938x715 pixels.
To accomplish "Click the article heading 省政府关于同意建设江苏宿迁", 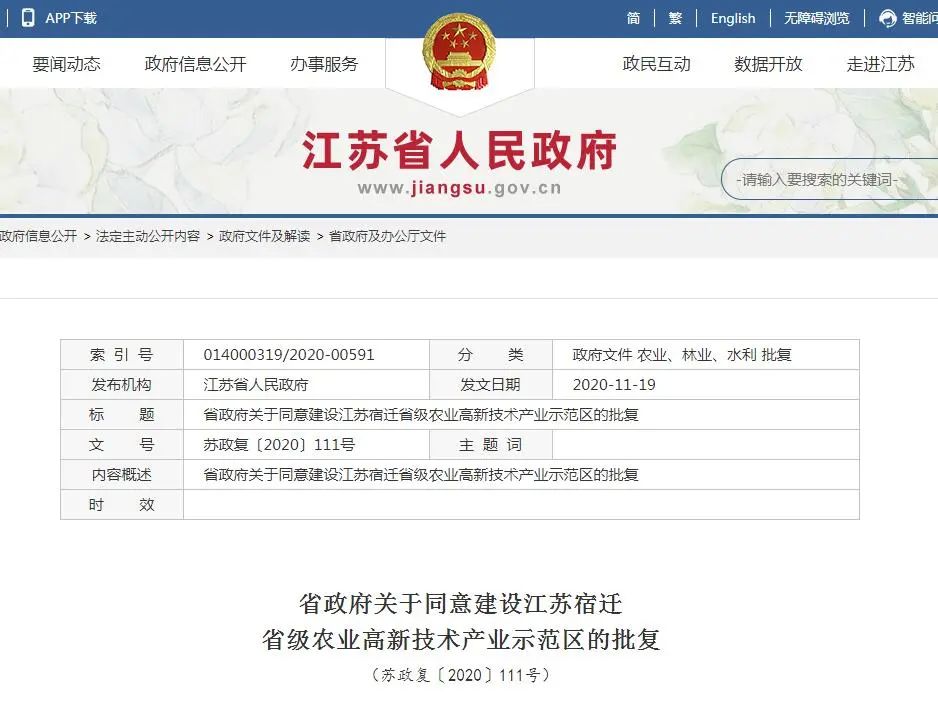I will [461, 604].
